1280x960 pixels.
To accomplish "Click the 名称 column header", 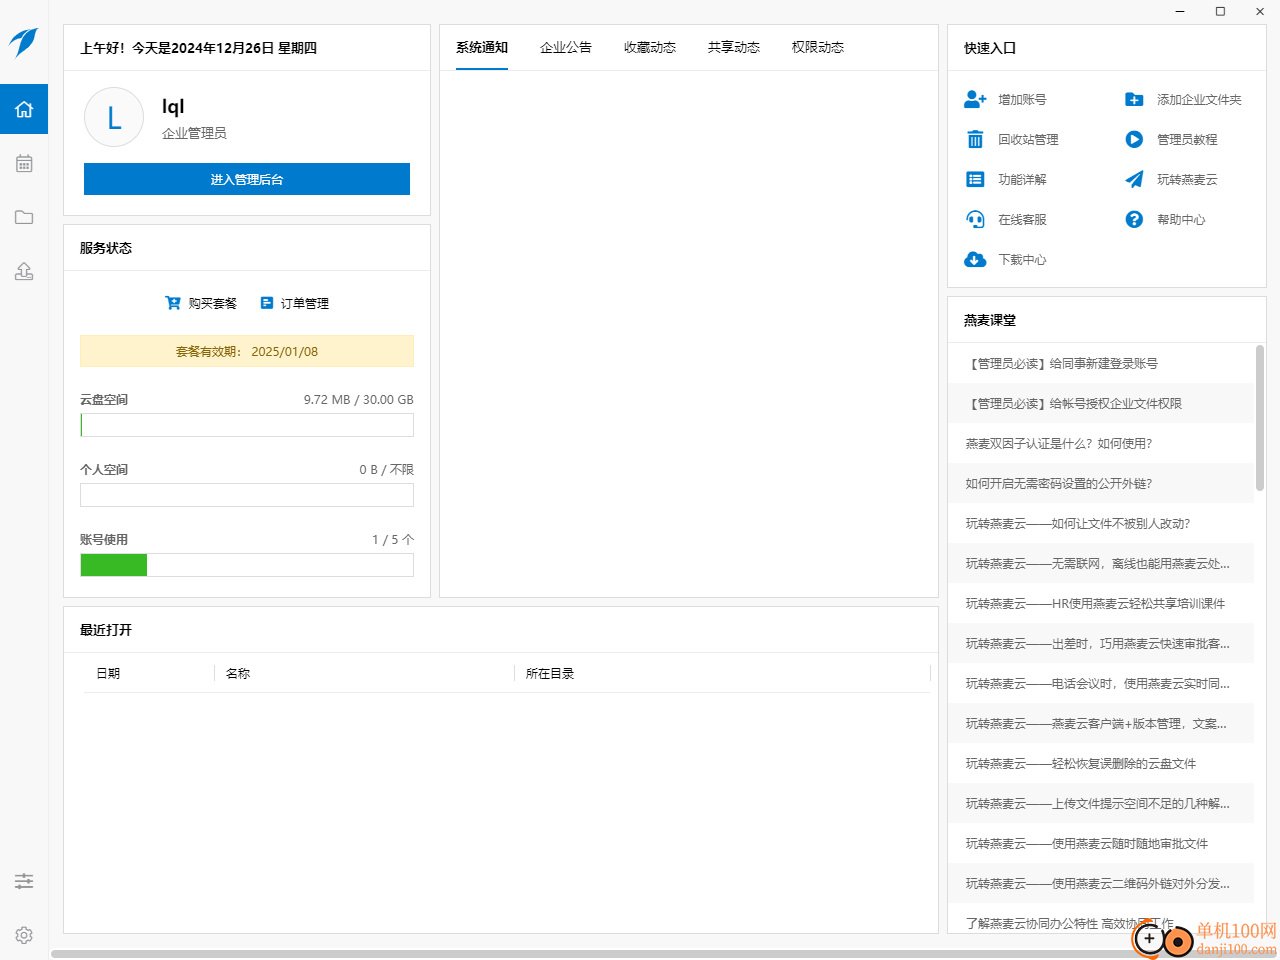I will point(238,673).
